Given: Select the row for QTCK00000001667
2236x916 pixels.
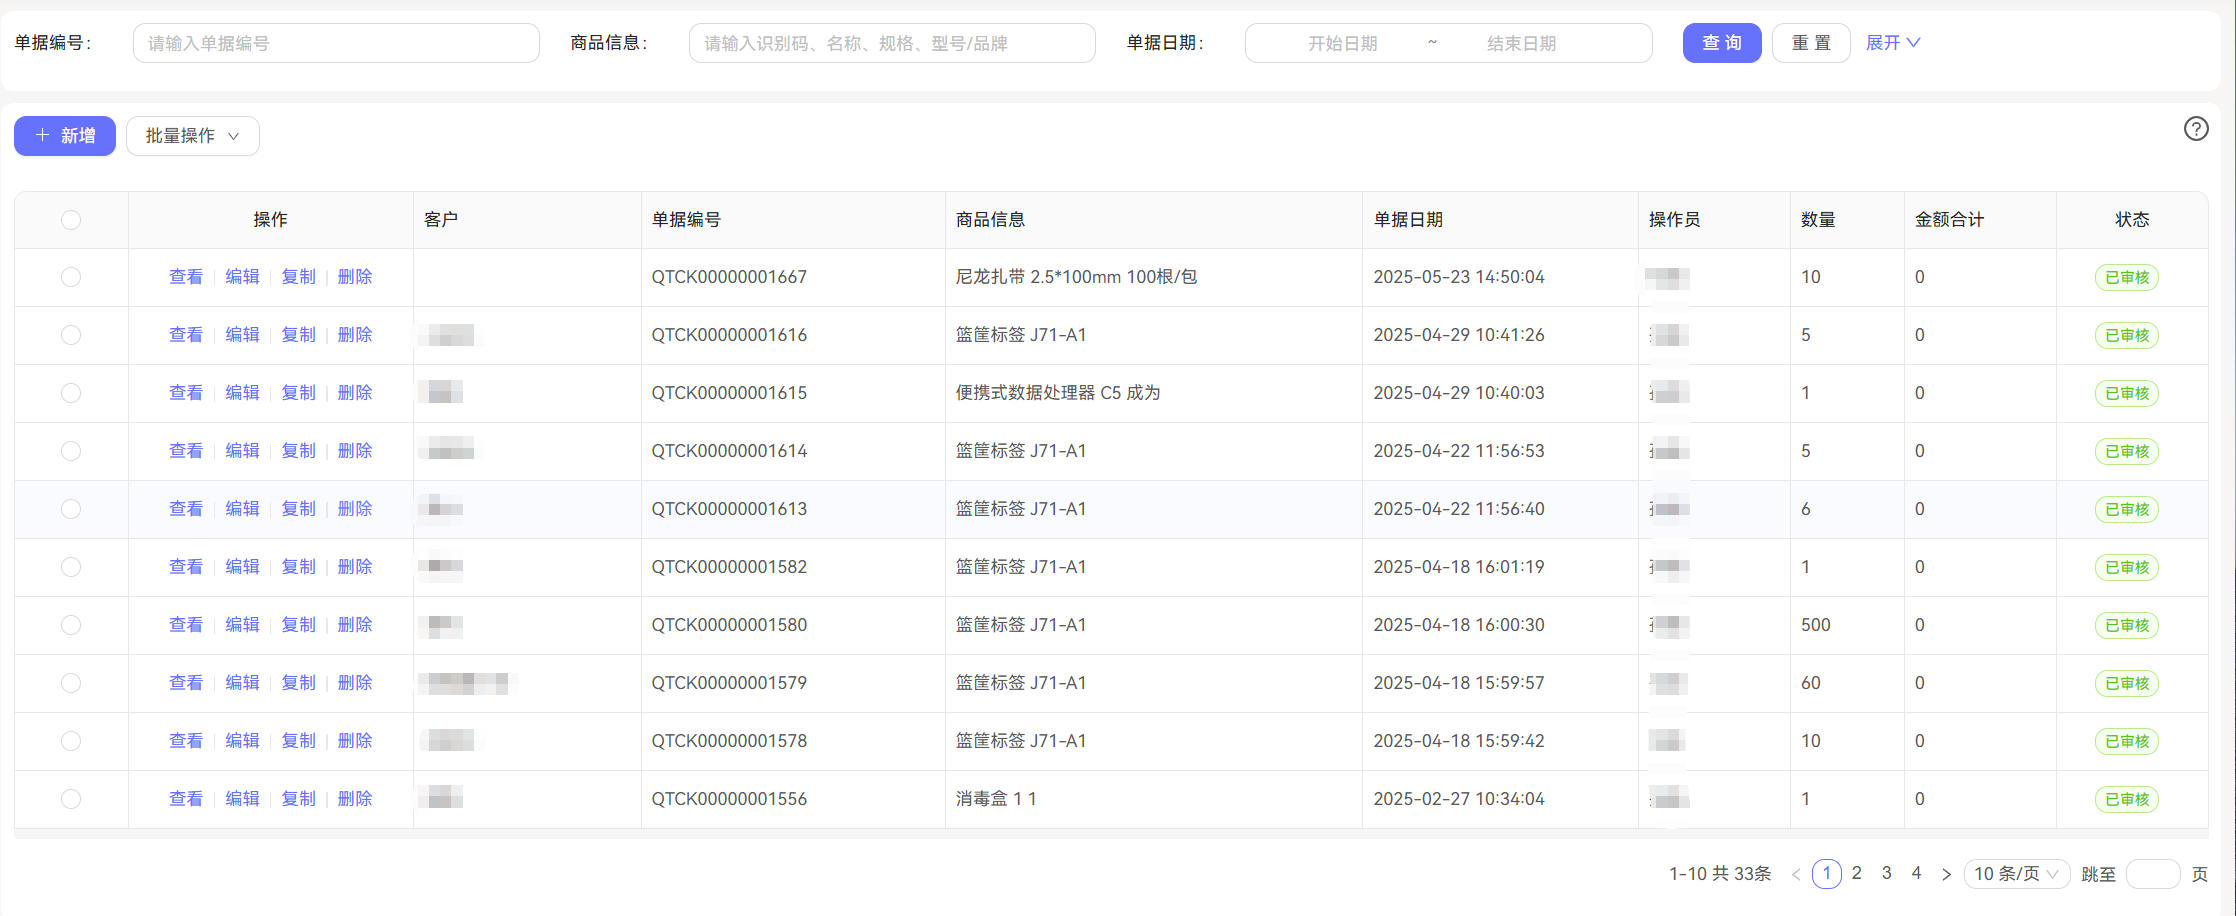Looking at the screenshot, I should pos(71,277).
